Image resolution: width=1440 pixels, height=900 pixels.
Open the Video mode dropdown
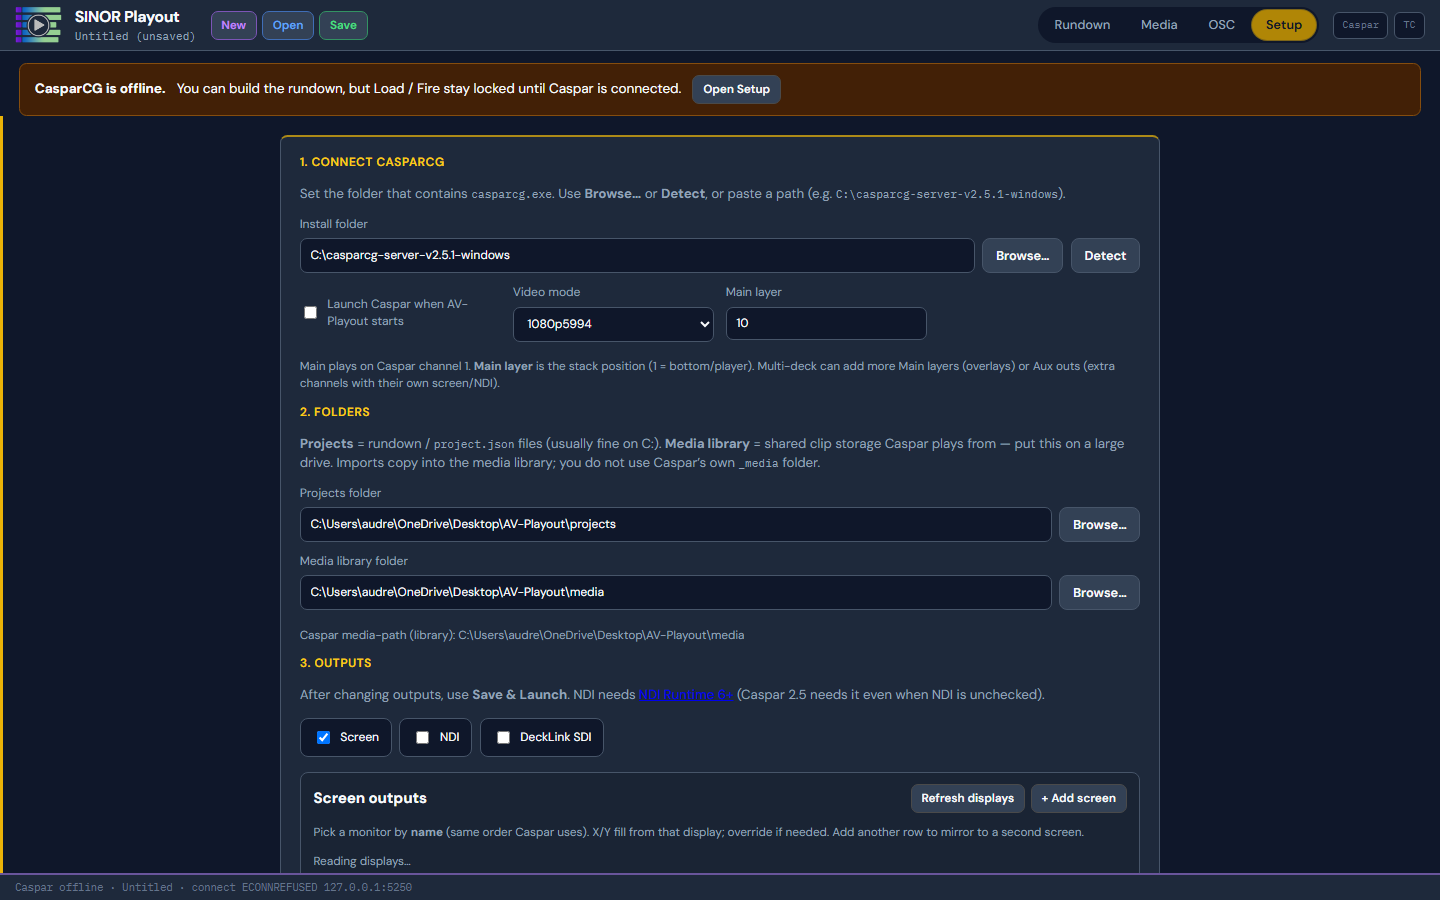click(613, 324)
